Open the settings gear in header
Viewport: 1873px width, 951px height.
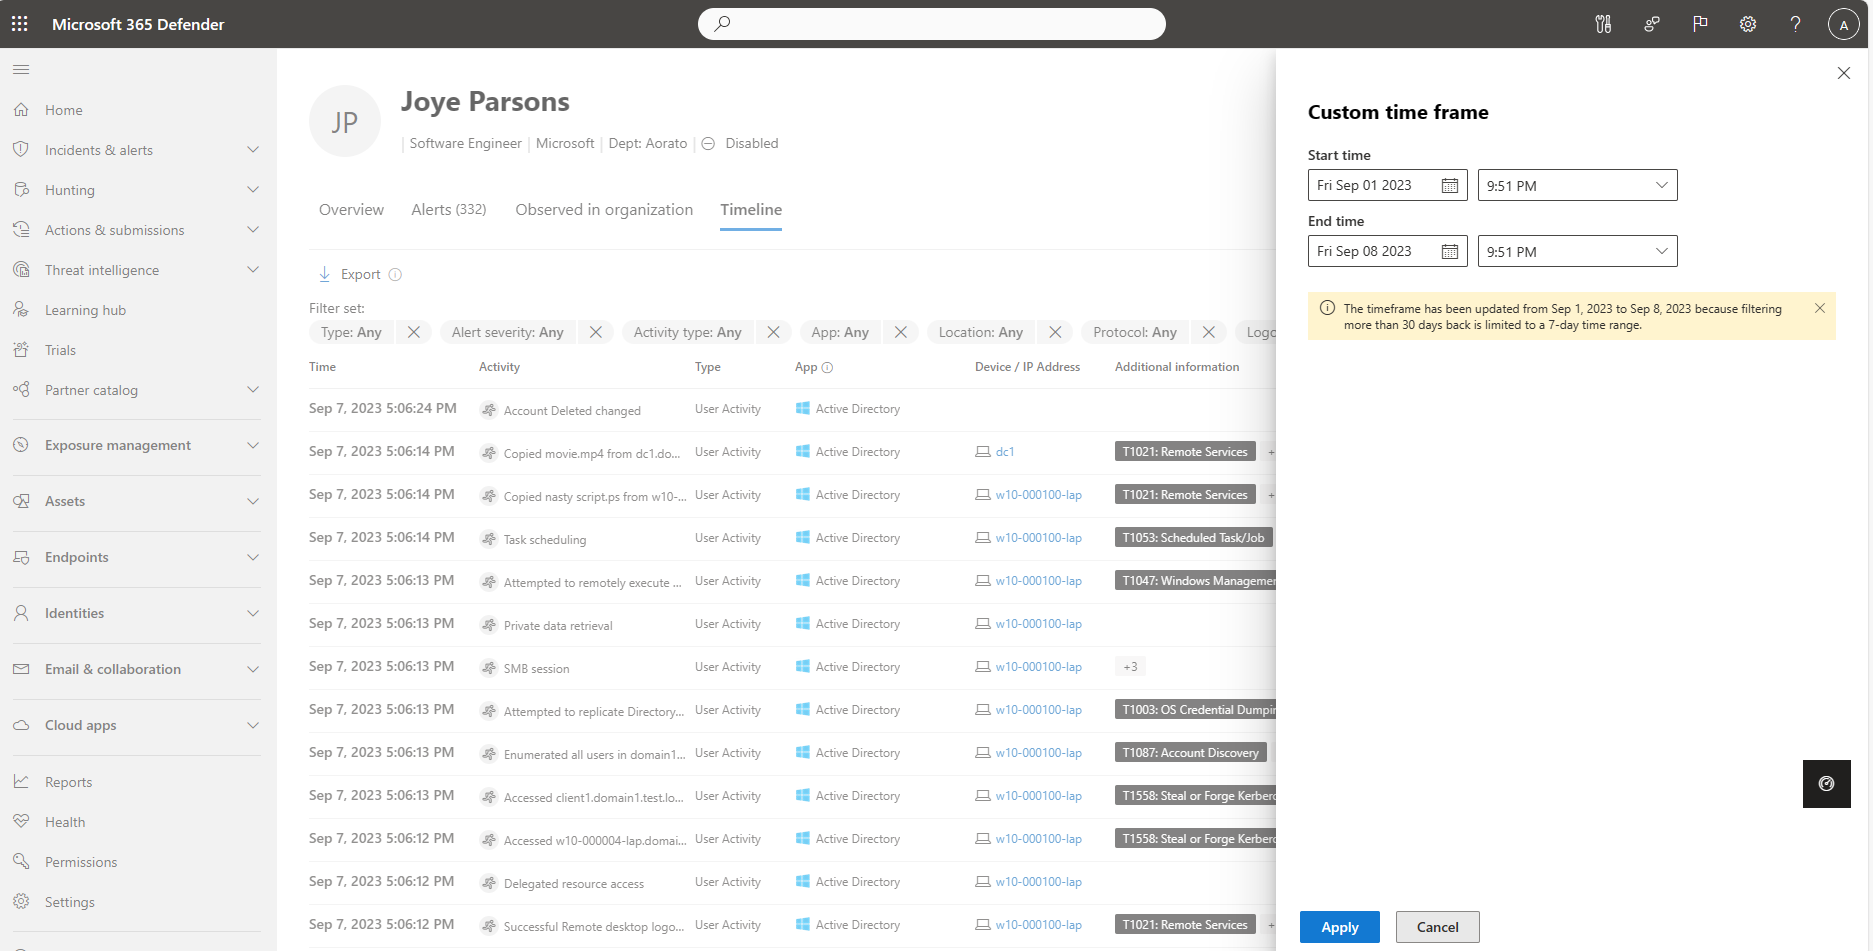click(x=1747, y=24)
